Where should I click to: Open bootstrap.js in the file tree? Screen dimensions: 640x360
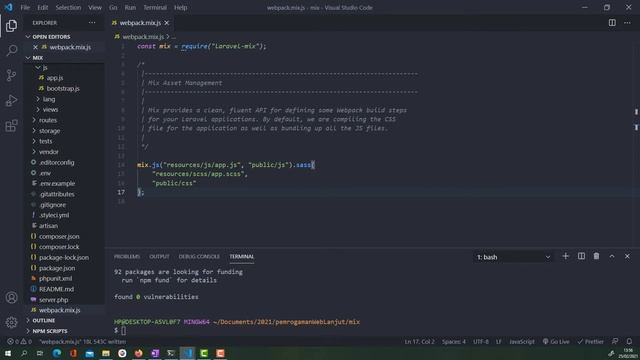(63, 88)
